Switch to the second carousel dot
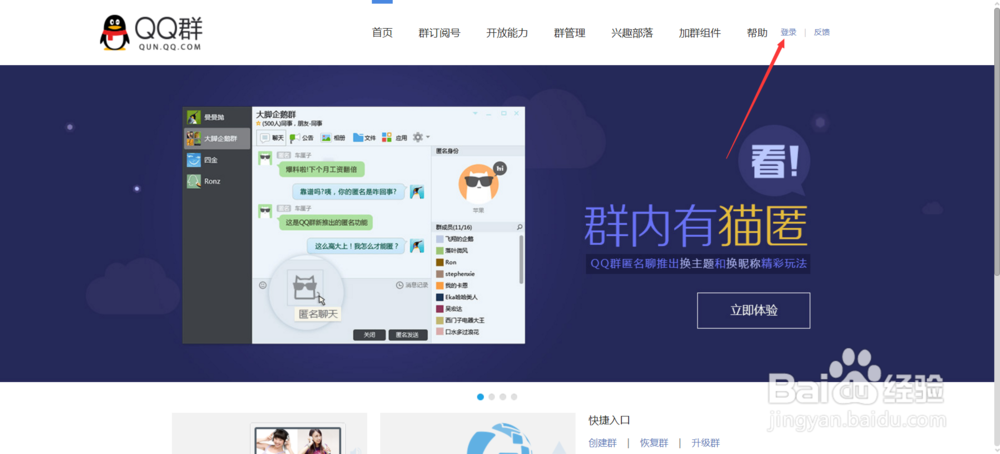This screenshot has width=1000, height=454. pyautogui.click(x=492, y=397)
